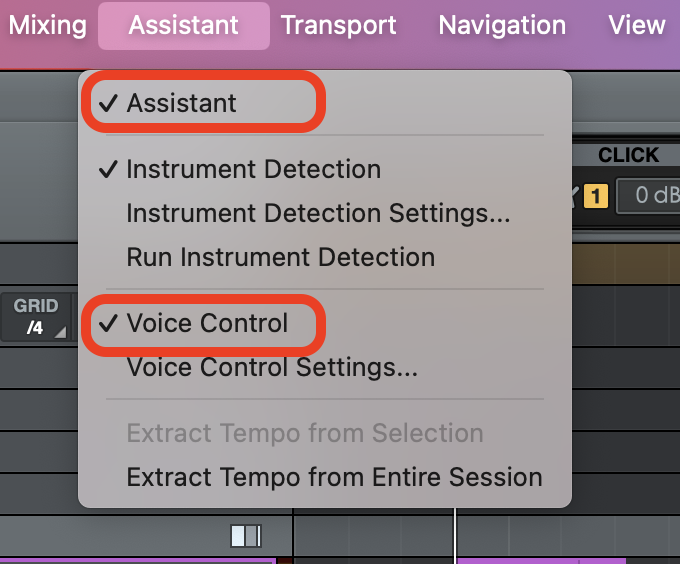Viewport: 680px width, 564px height.
Task: Select Extract Tempo from Entire Session
Action: coord(334,477)
